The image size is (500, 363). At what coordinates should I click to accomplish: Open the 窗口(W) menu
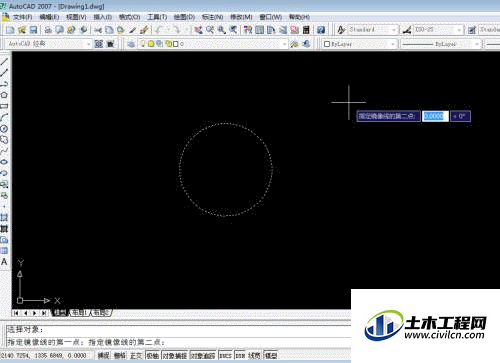[x=271, y=17]
